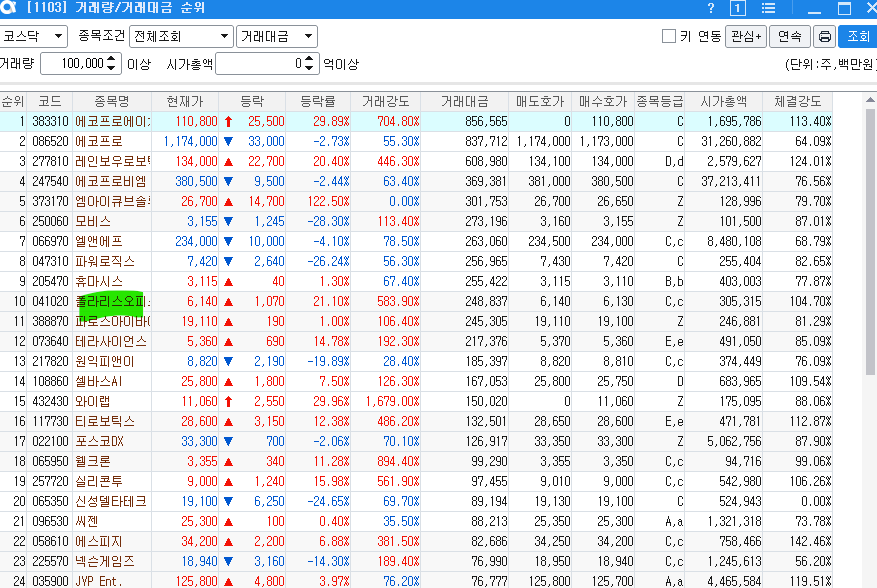Screen dimensions: 877x588
Task: Click the 연속 button
Action: 790,36
